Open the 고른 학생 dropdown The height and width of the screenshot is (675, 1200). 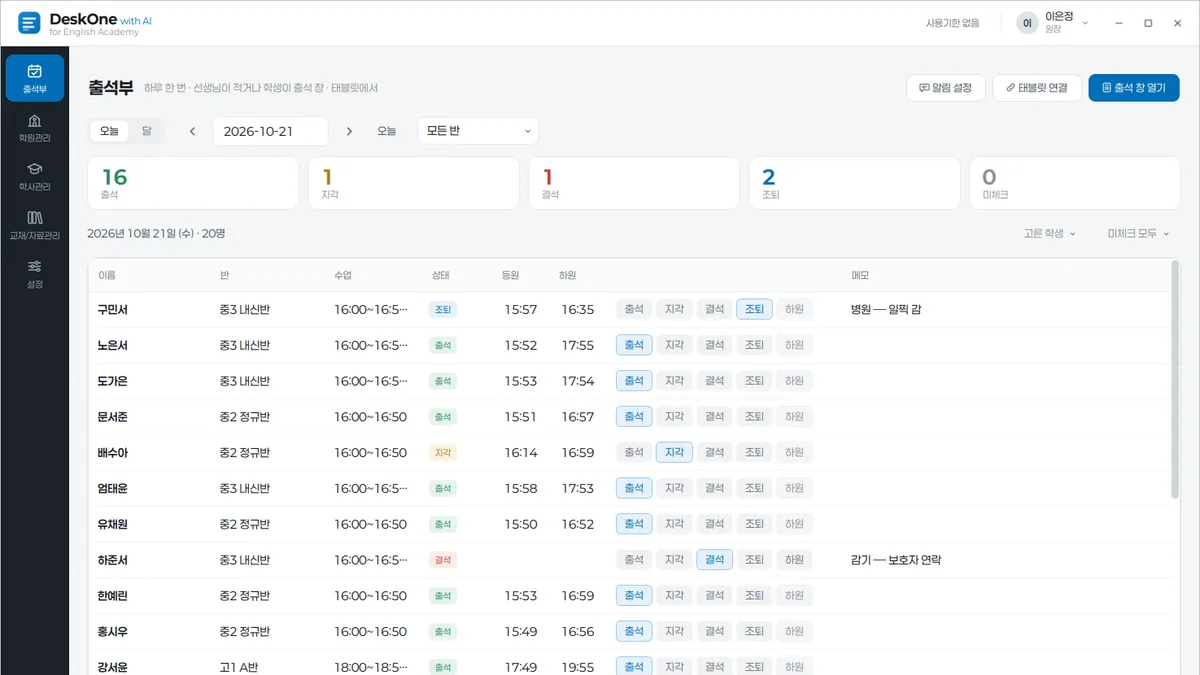[x=1049, y=233]
